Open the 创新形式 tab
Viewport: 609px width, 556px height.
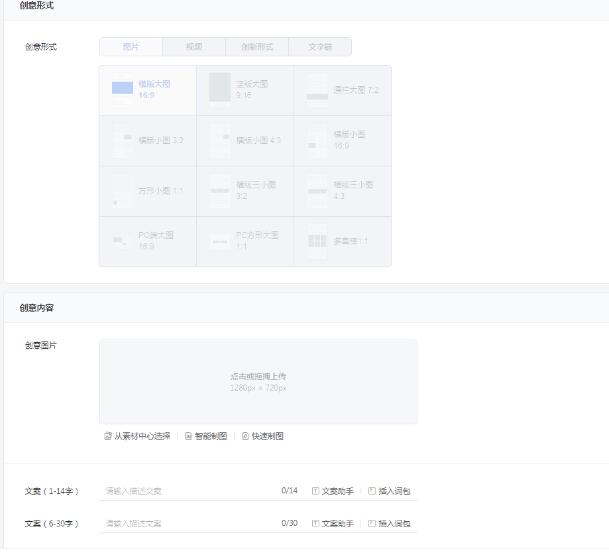(257, 47)
